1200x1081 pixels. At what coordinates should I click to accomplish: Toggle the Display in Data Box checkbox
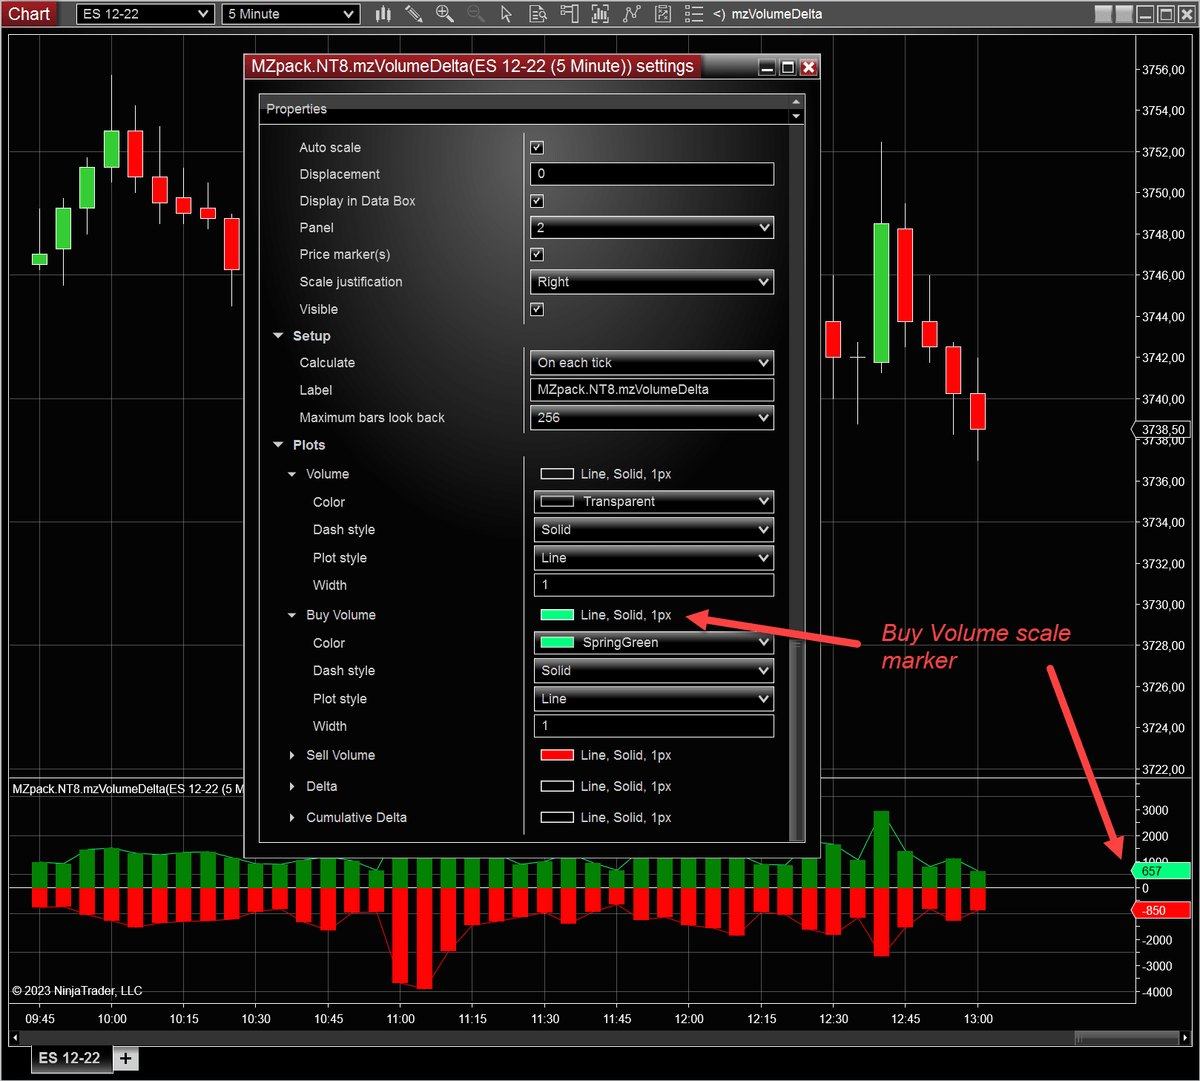click(x=537, y=201)
